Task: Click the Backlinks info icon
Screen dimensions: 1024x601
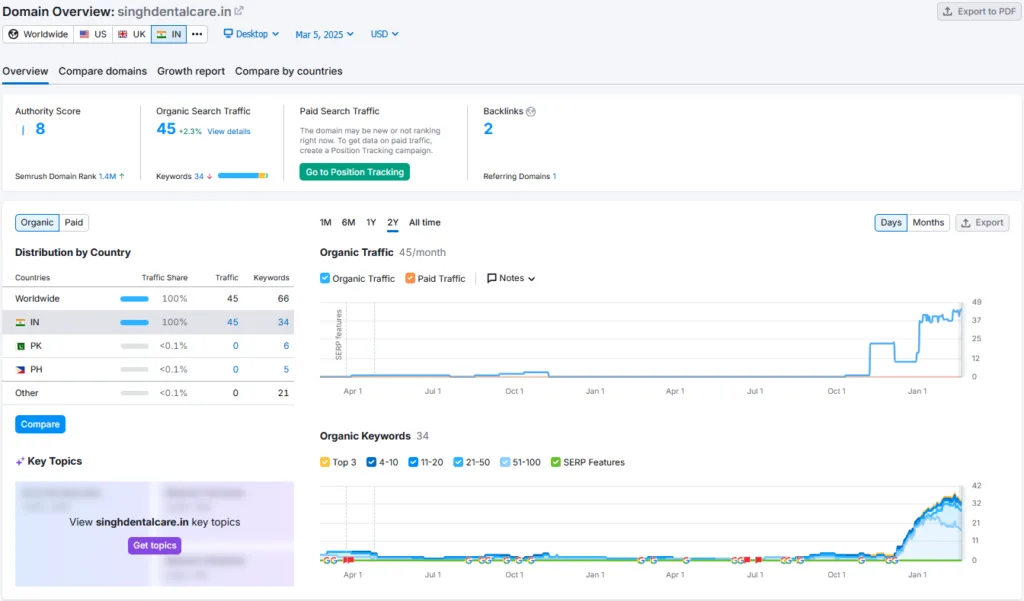Action: click(x=531, y=112)
